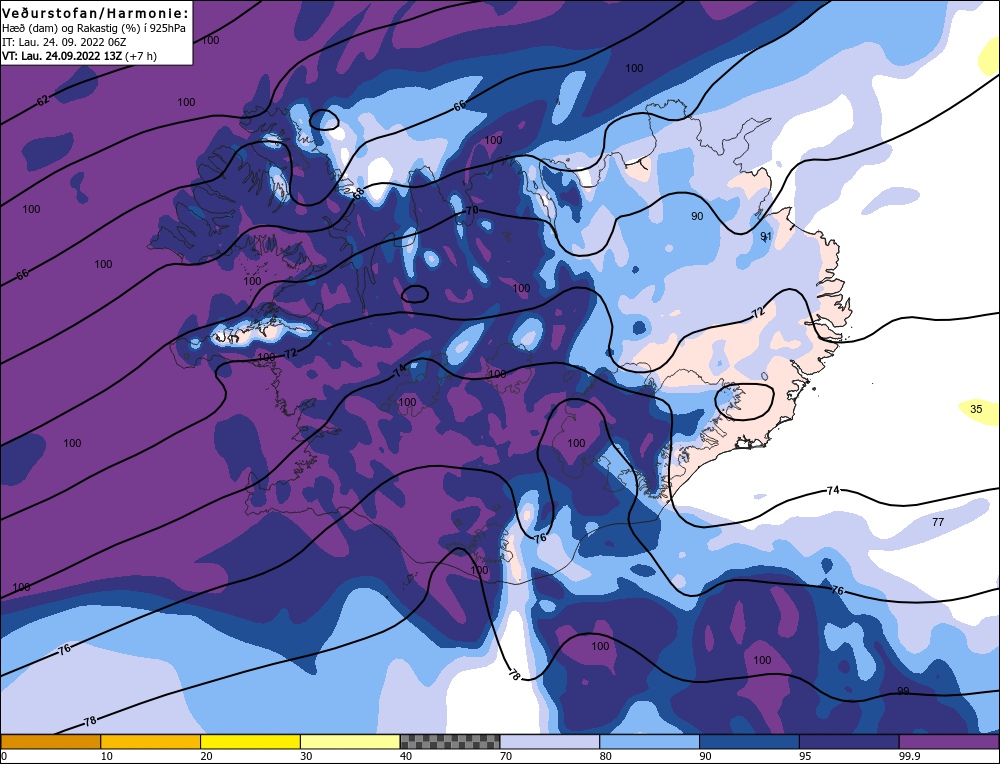
Task: Click the legend tick label "90" below colorbar
Action: [x=705, y=756]
